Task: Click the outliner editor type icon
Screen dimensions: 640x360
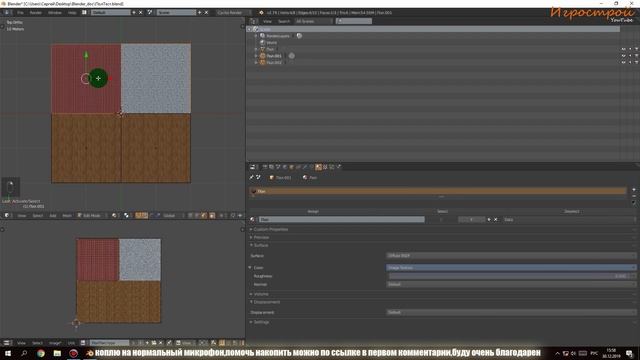Action: [x=253, y=21]
